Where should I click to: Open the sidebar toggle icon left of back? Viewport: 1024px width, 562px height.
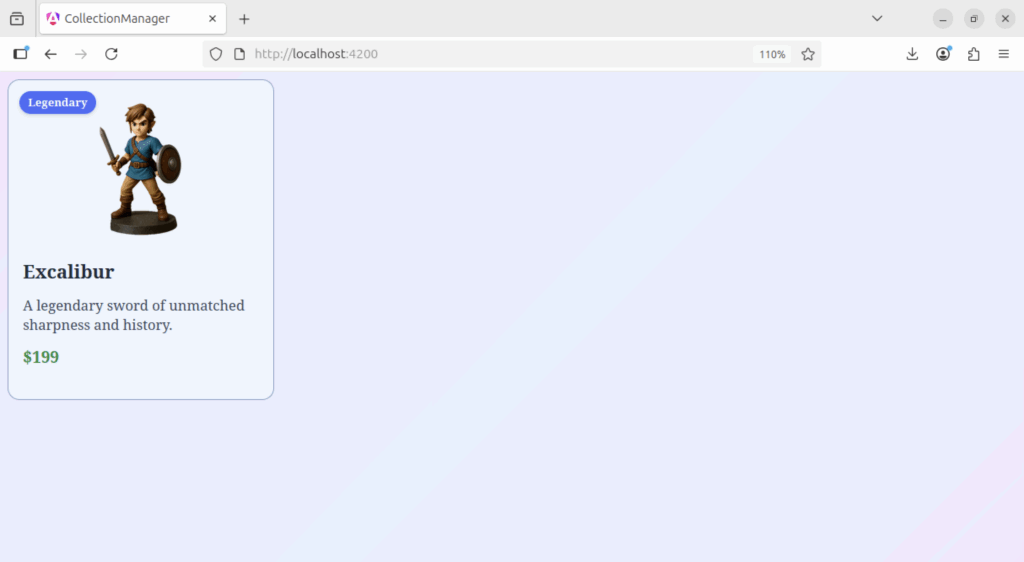pyautogui.click(x=21, y=54)
